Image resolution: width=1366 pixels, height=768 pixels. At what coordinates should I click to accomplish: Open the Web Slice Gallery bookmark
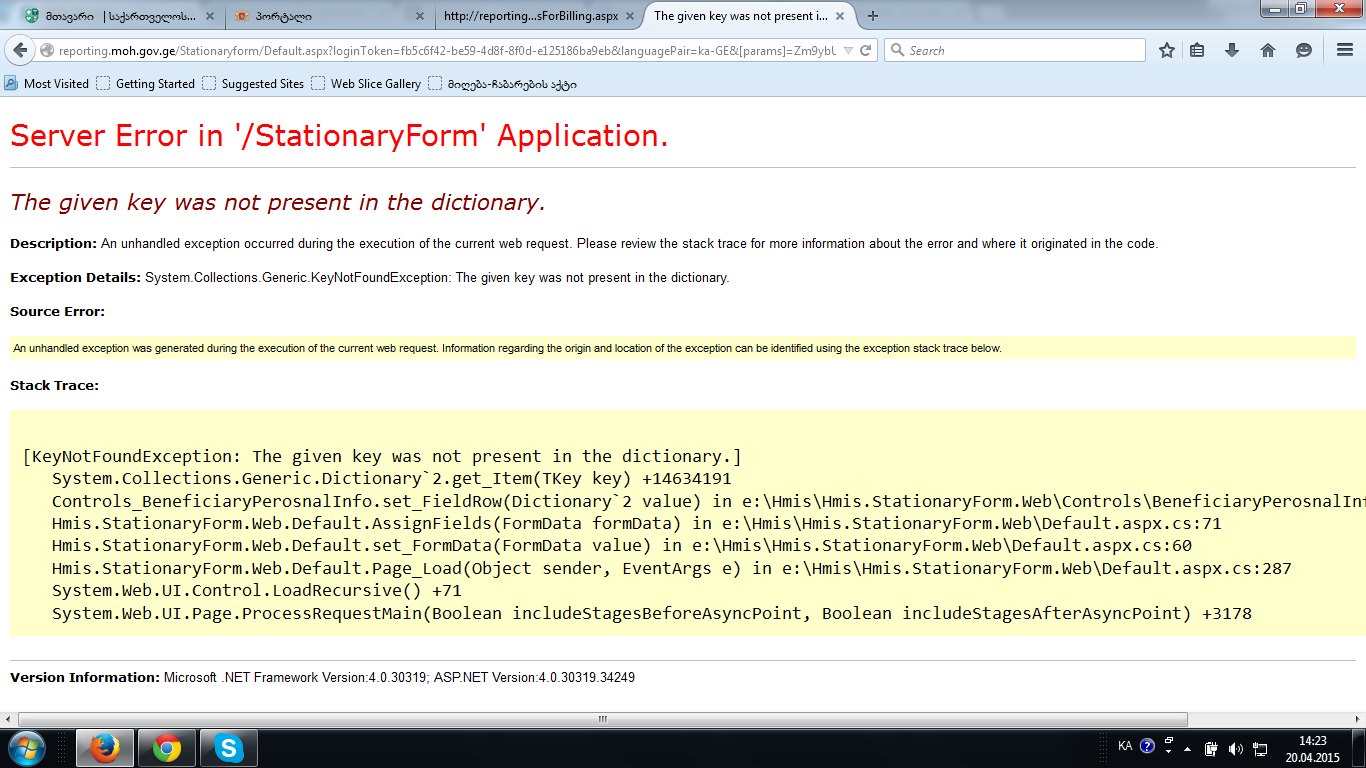point(366,84)
